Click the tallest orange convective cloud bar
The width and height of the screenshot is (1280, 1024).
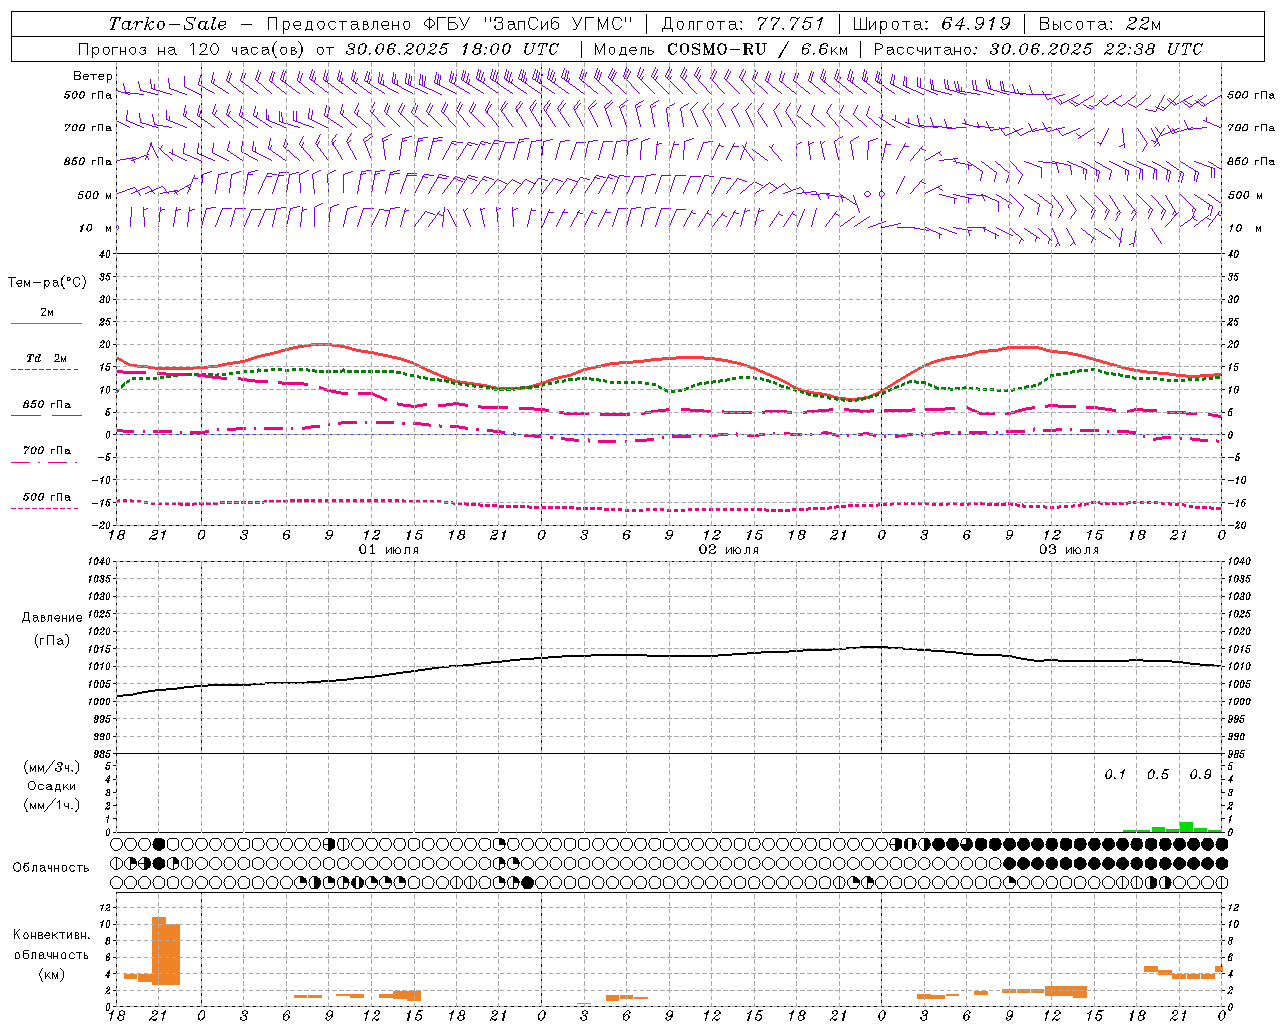tap(159, 950)
